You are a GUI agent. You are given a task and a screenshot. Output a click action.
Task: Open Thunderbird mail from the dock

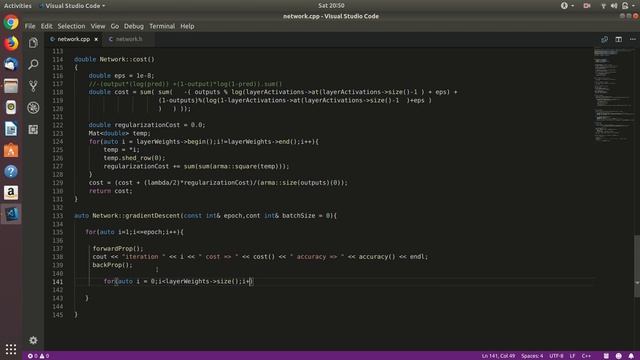coord(11,64)
